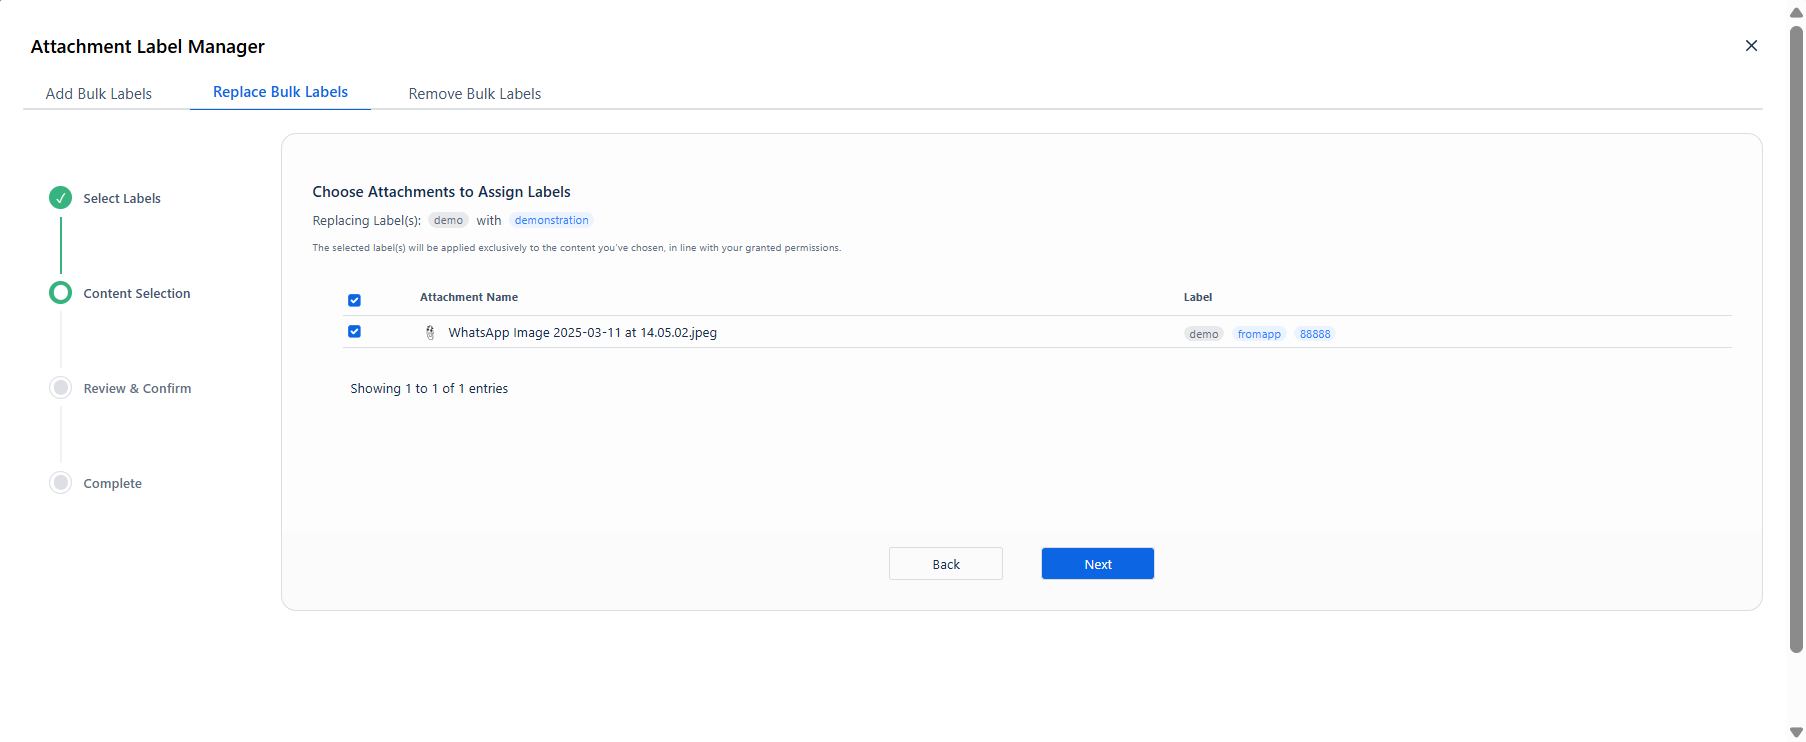Viewport: 1806px width, 742px height.
Task: Click the Content Selection step circle icon
Action: [61, 293]
